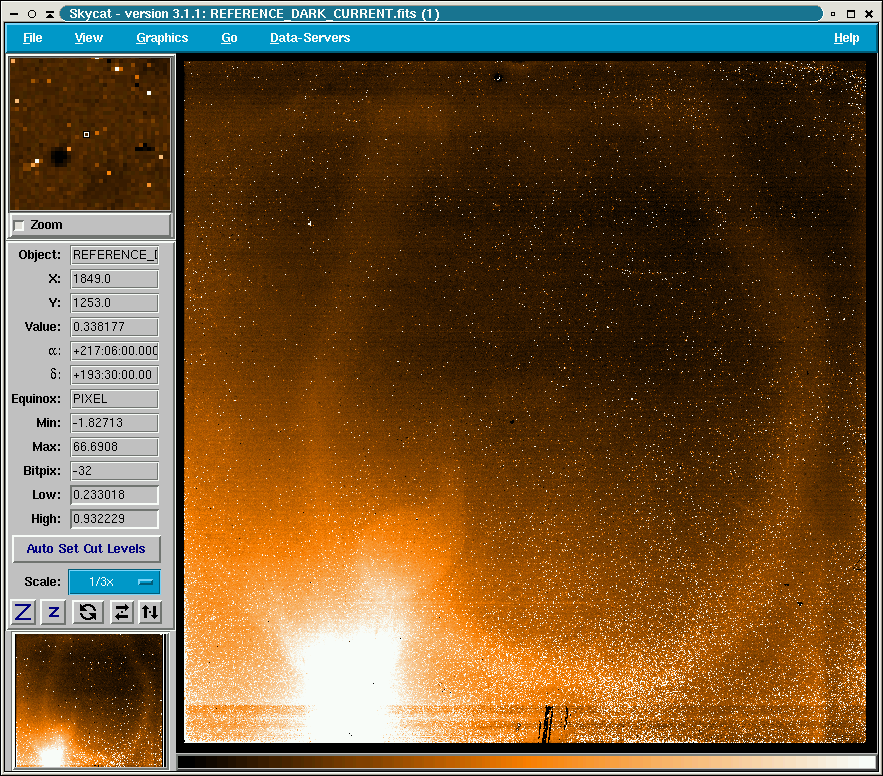This screenshot has height=776, width=883.
Task: Open the Go menu
Action: point(229,38)
